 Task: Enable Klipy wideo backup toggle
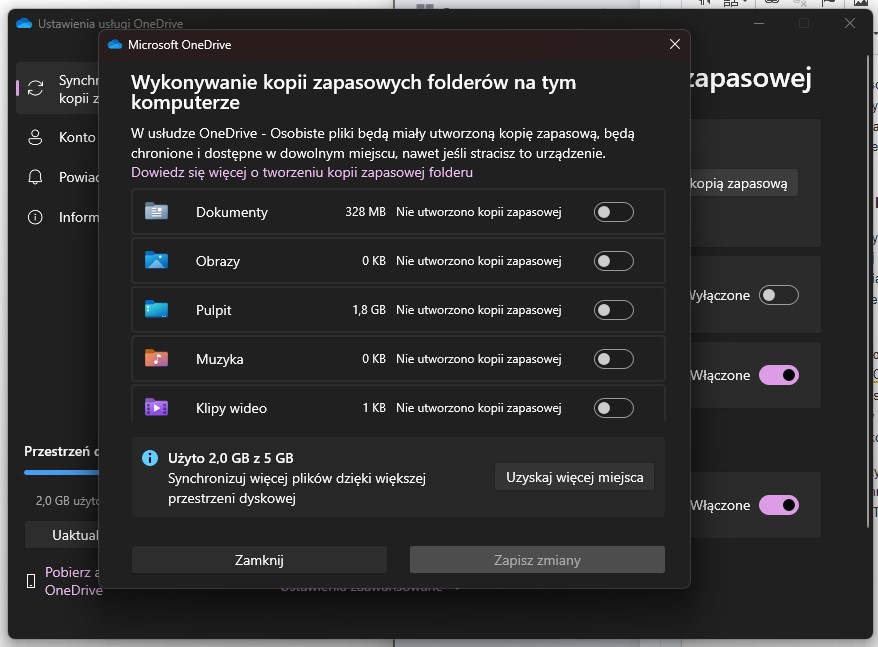tap(613, 407)
